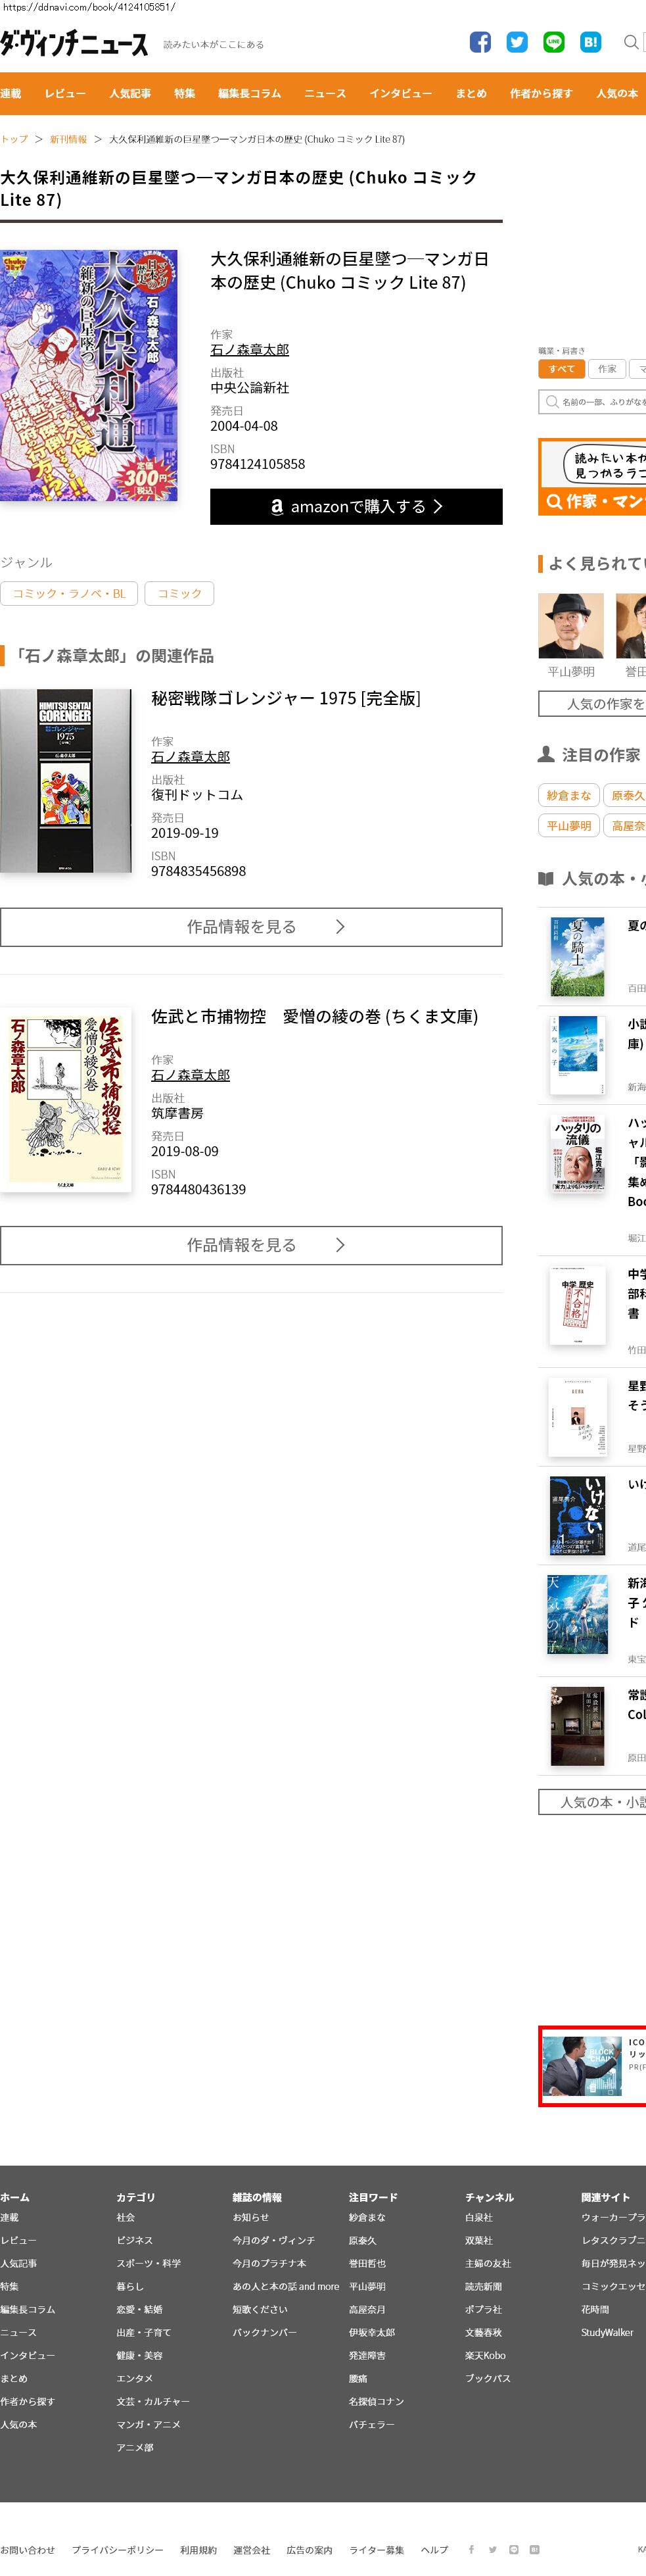Viewport: 646px width, 2576px height.
Task: Click the 紗倉まな featured author tag
Action: coord(568,795)
